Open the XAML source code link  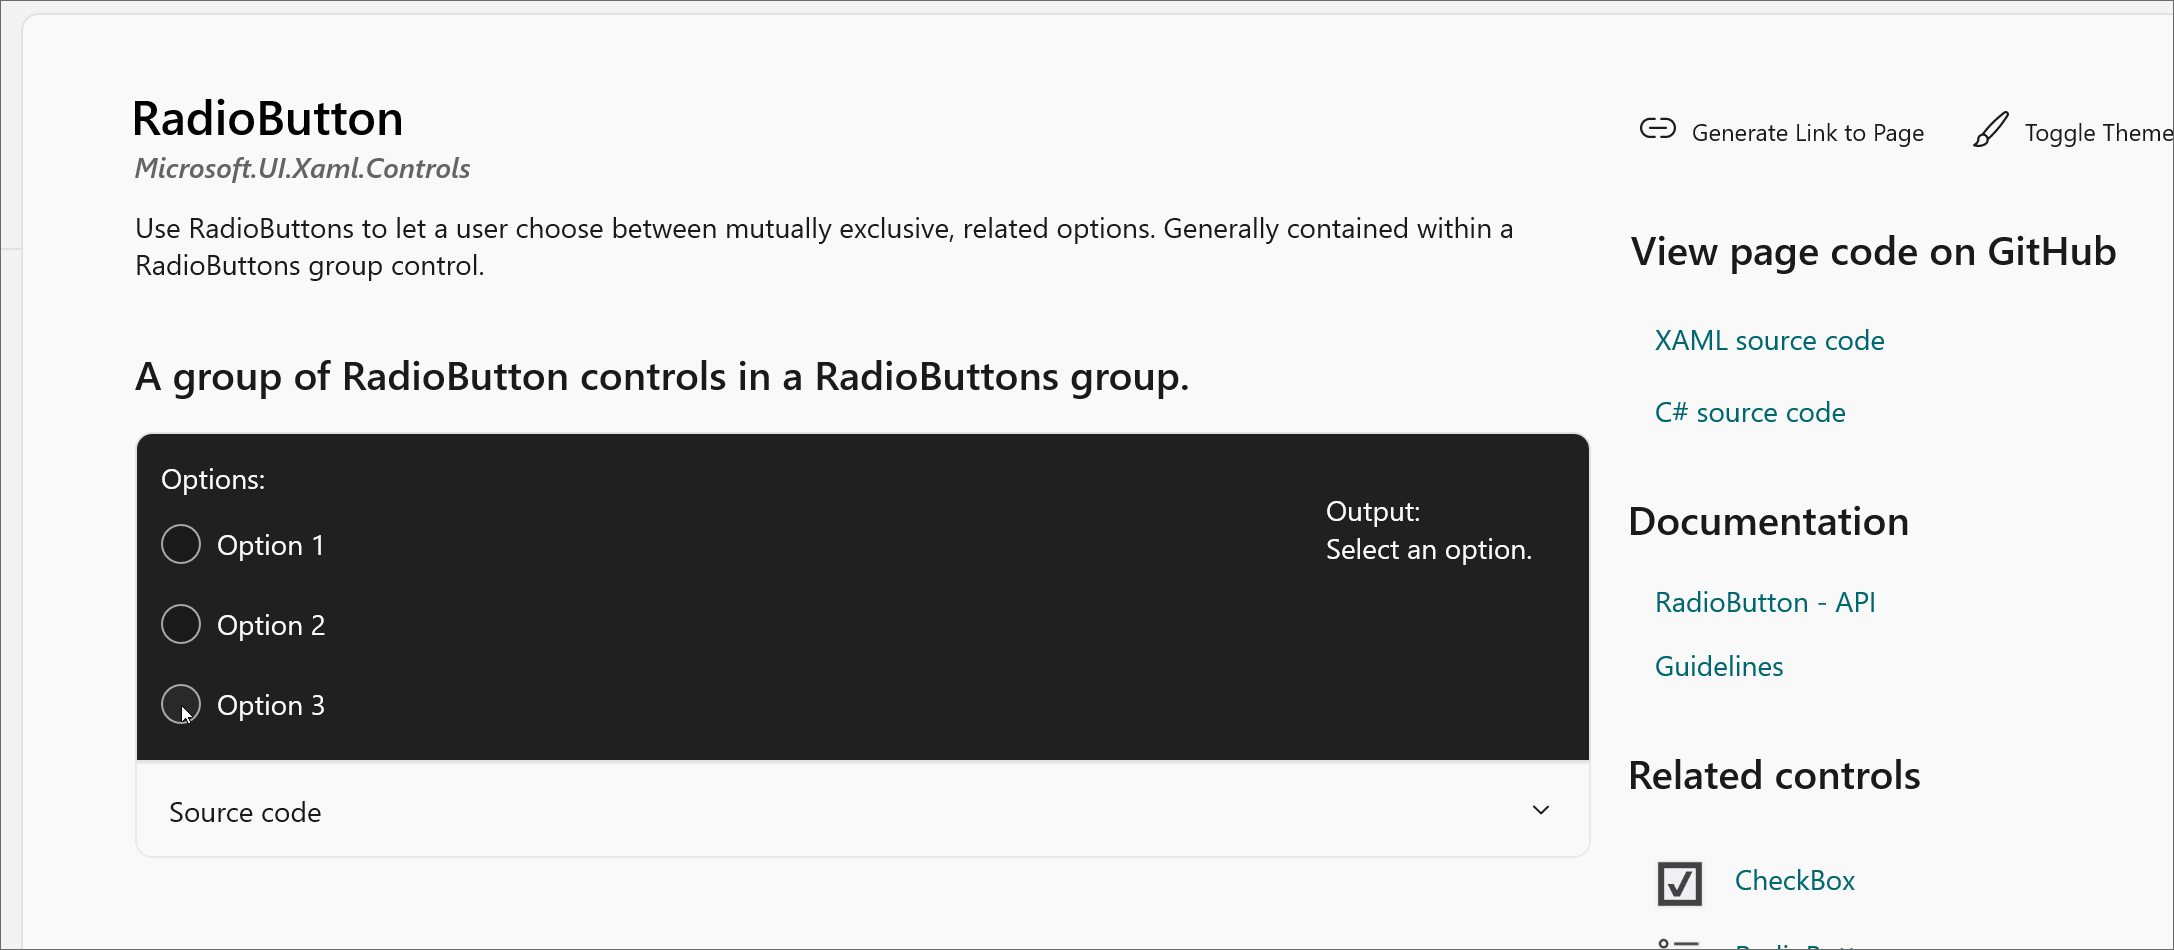click(x=1769, y=340)
